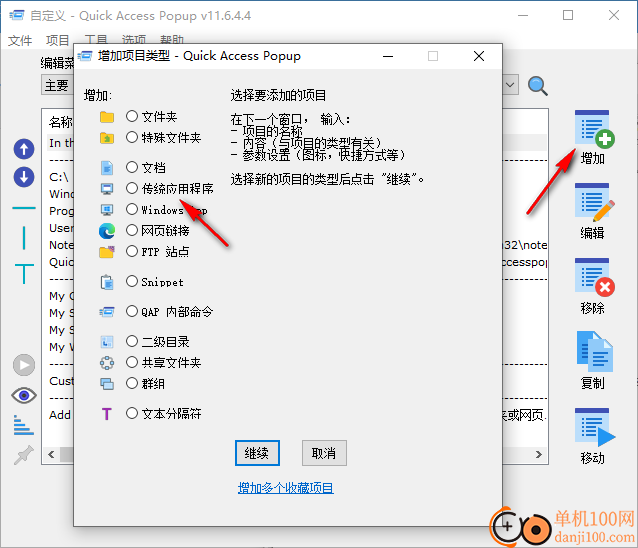Image resolution: width=638 pixels, height=548 pixels.
Task: Minimize the 增加项目类型 dialog
Action: click(x=388, y=56)
